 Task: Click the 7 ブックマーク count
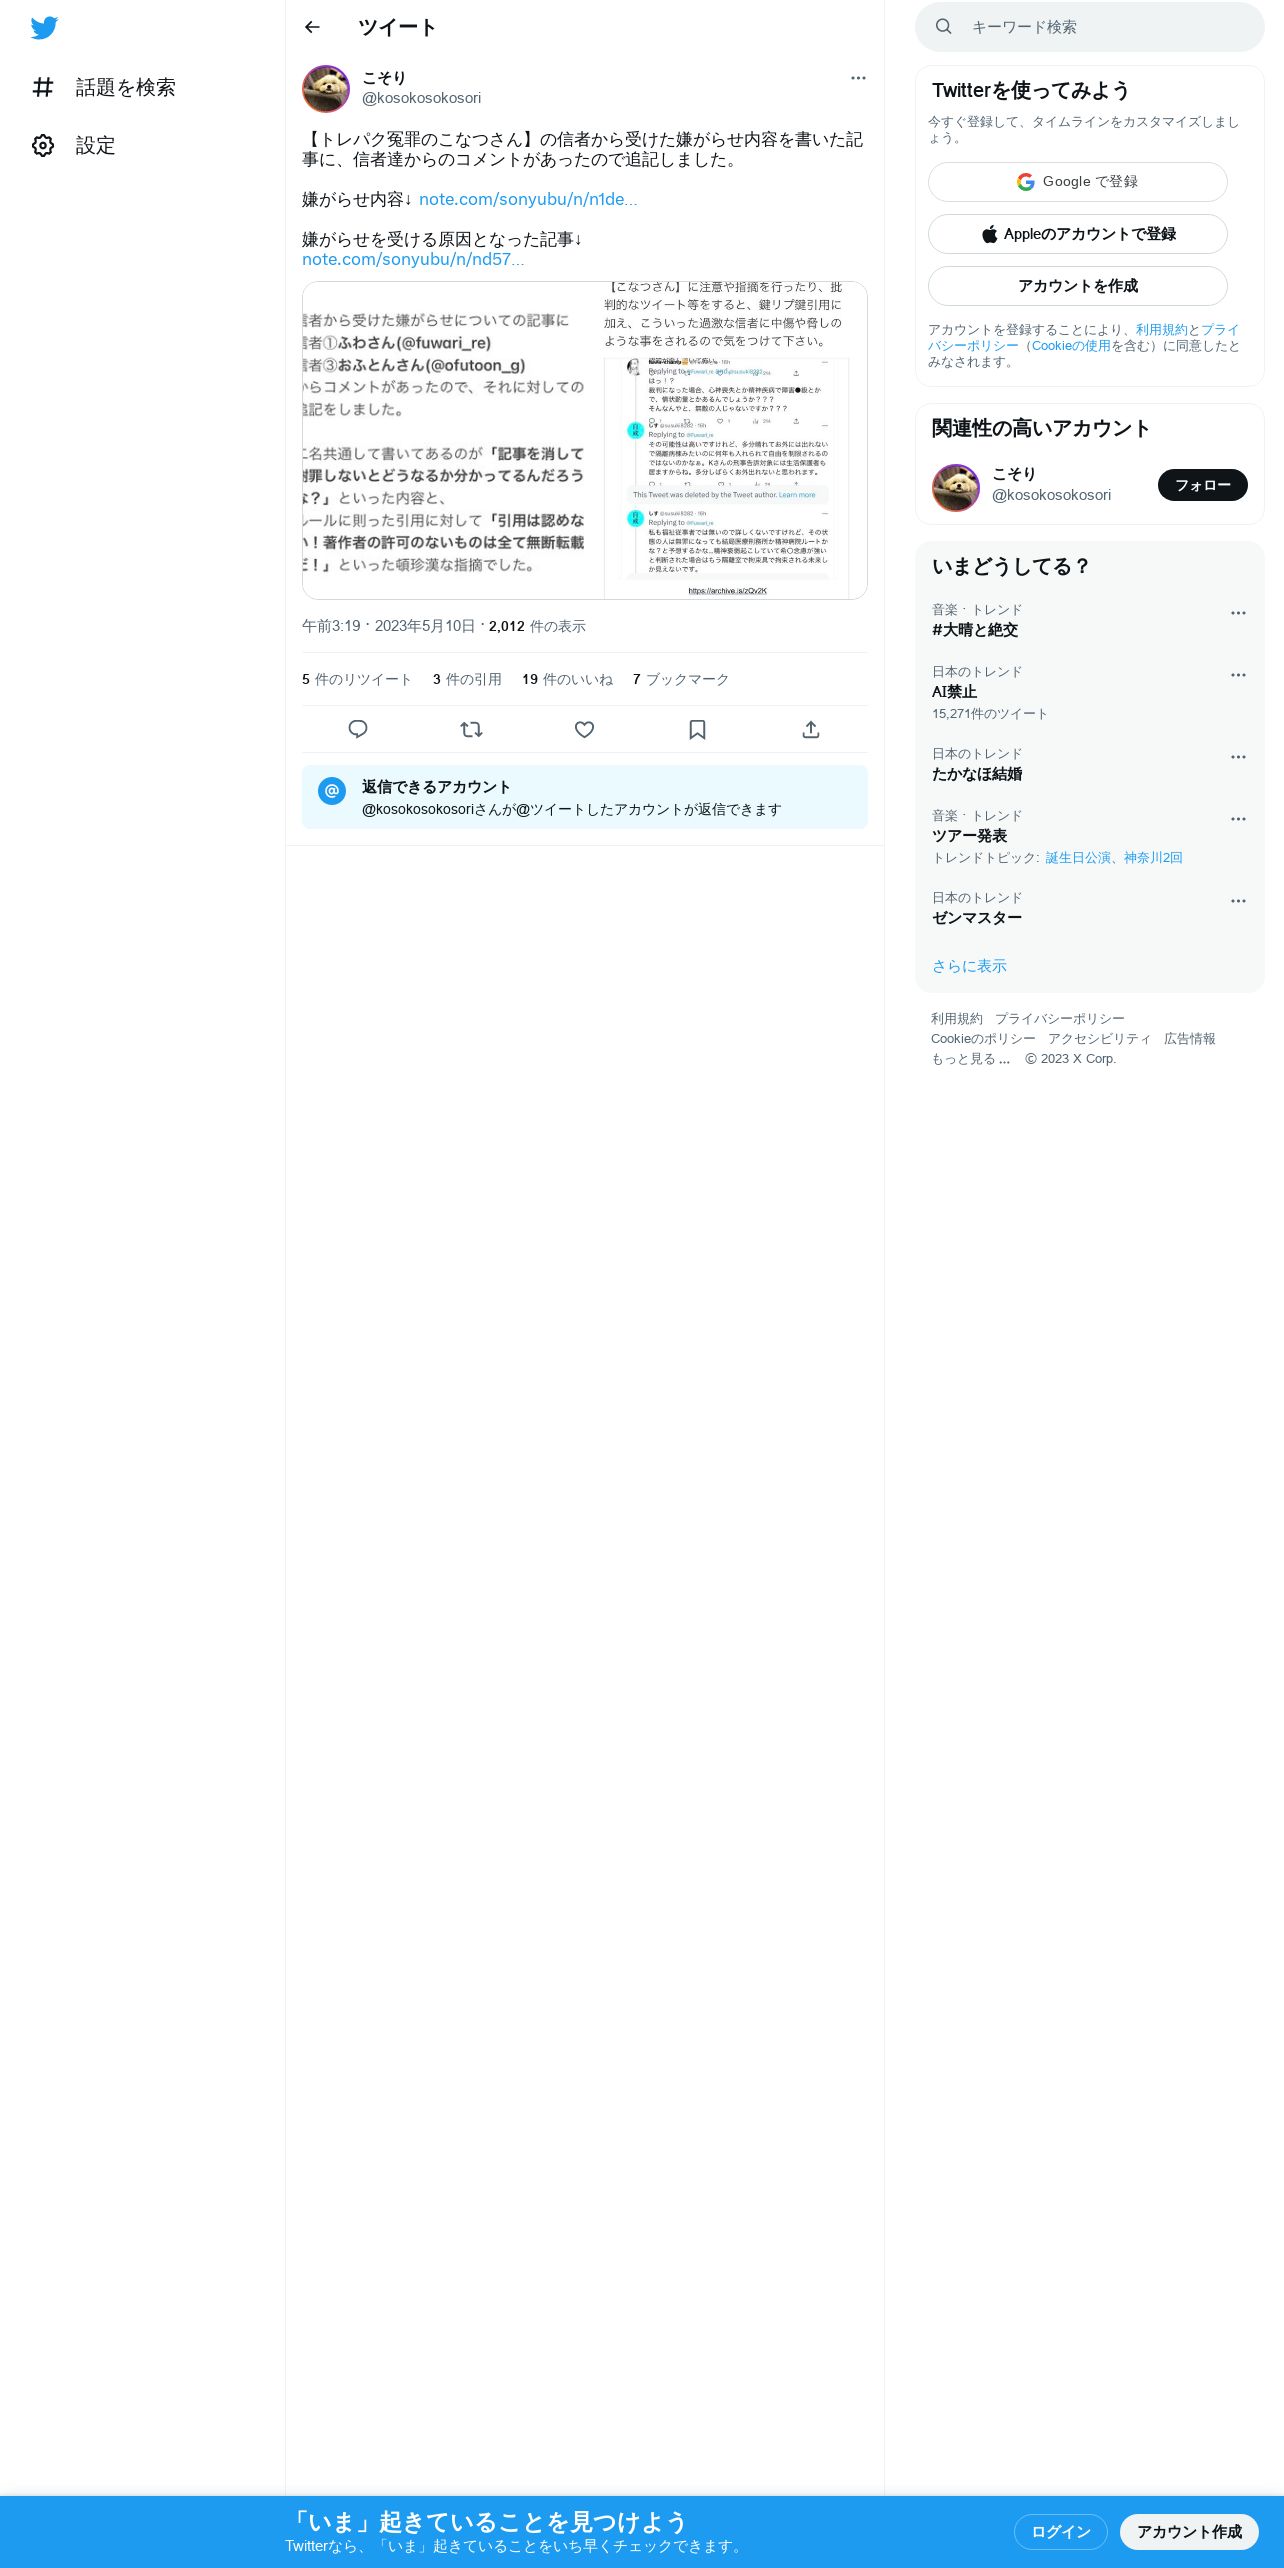click(681, 679)
